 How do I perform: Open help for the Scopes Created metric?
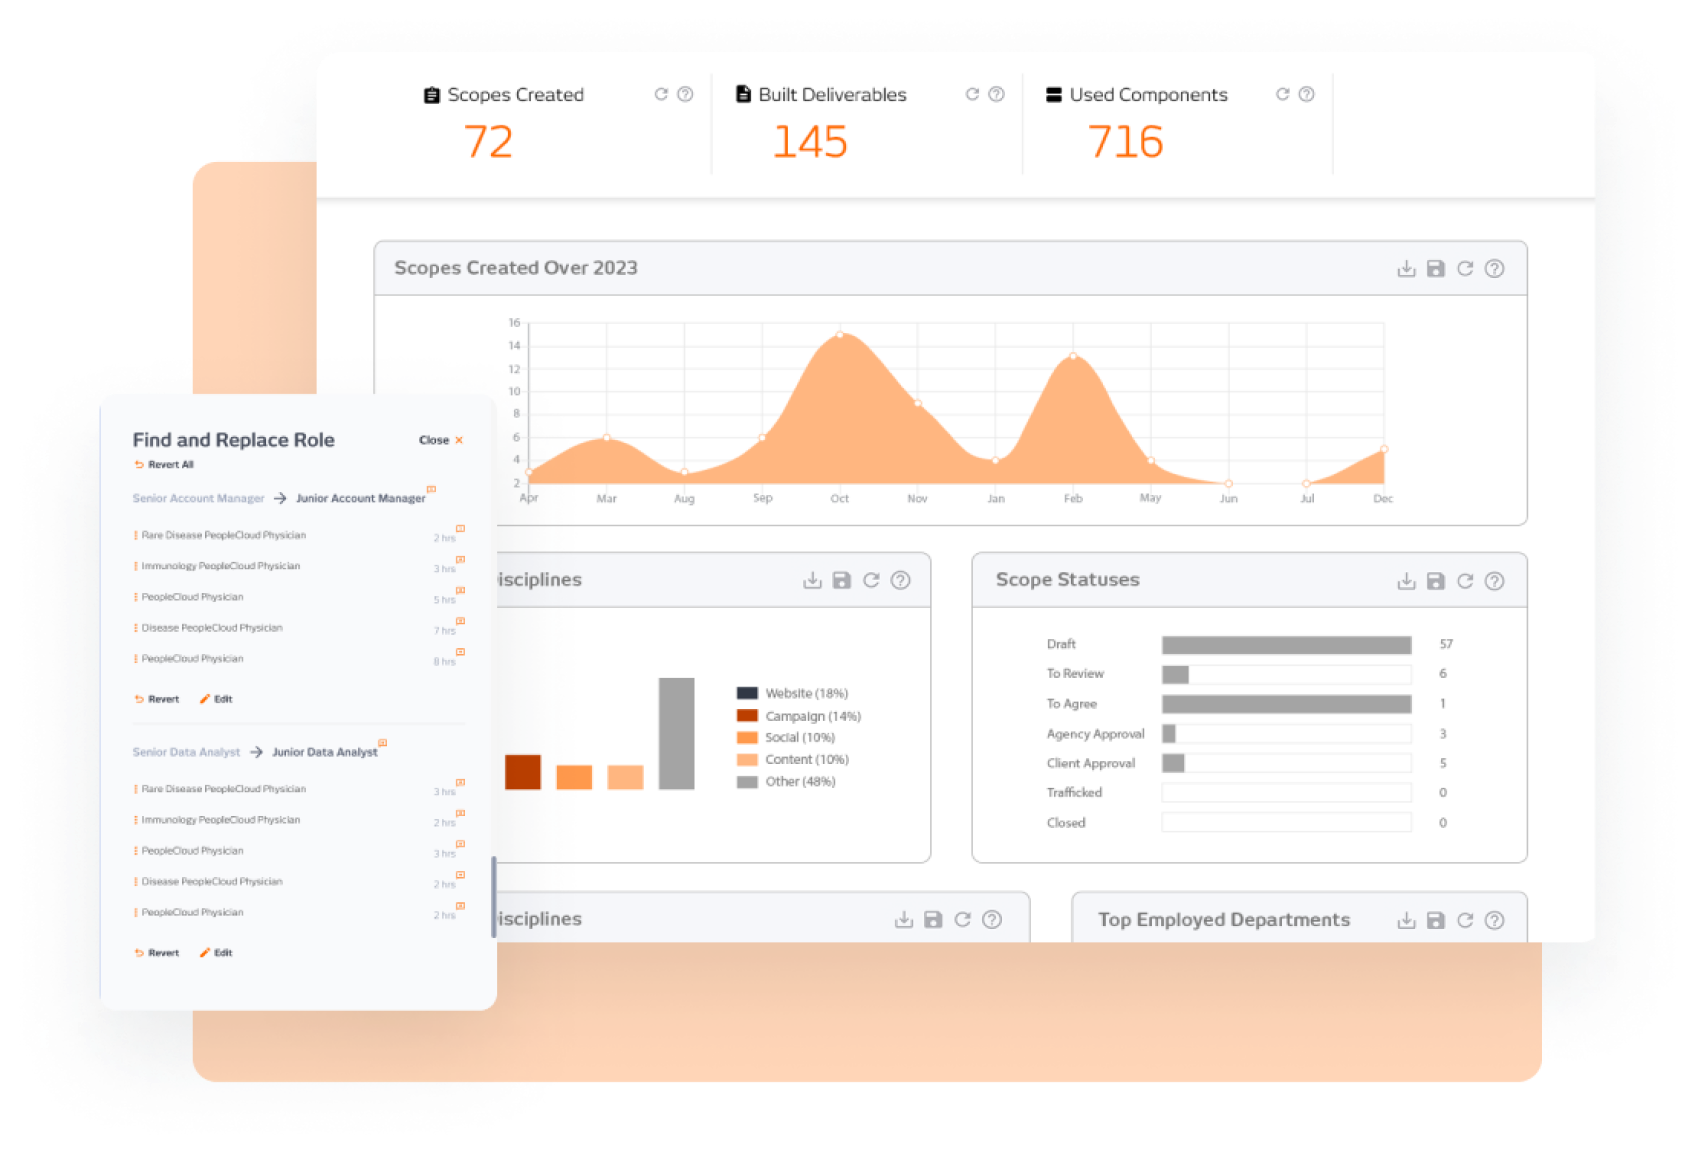tap(684, 95)
